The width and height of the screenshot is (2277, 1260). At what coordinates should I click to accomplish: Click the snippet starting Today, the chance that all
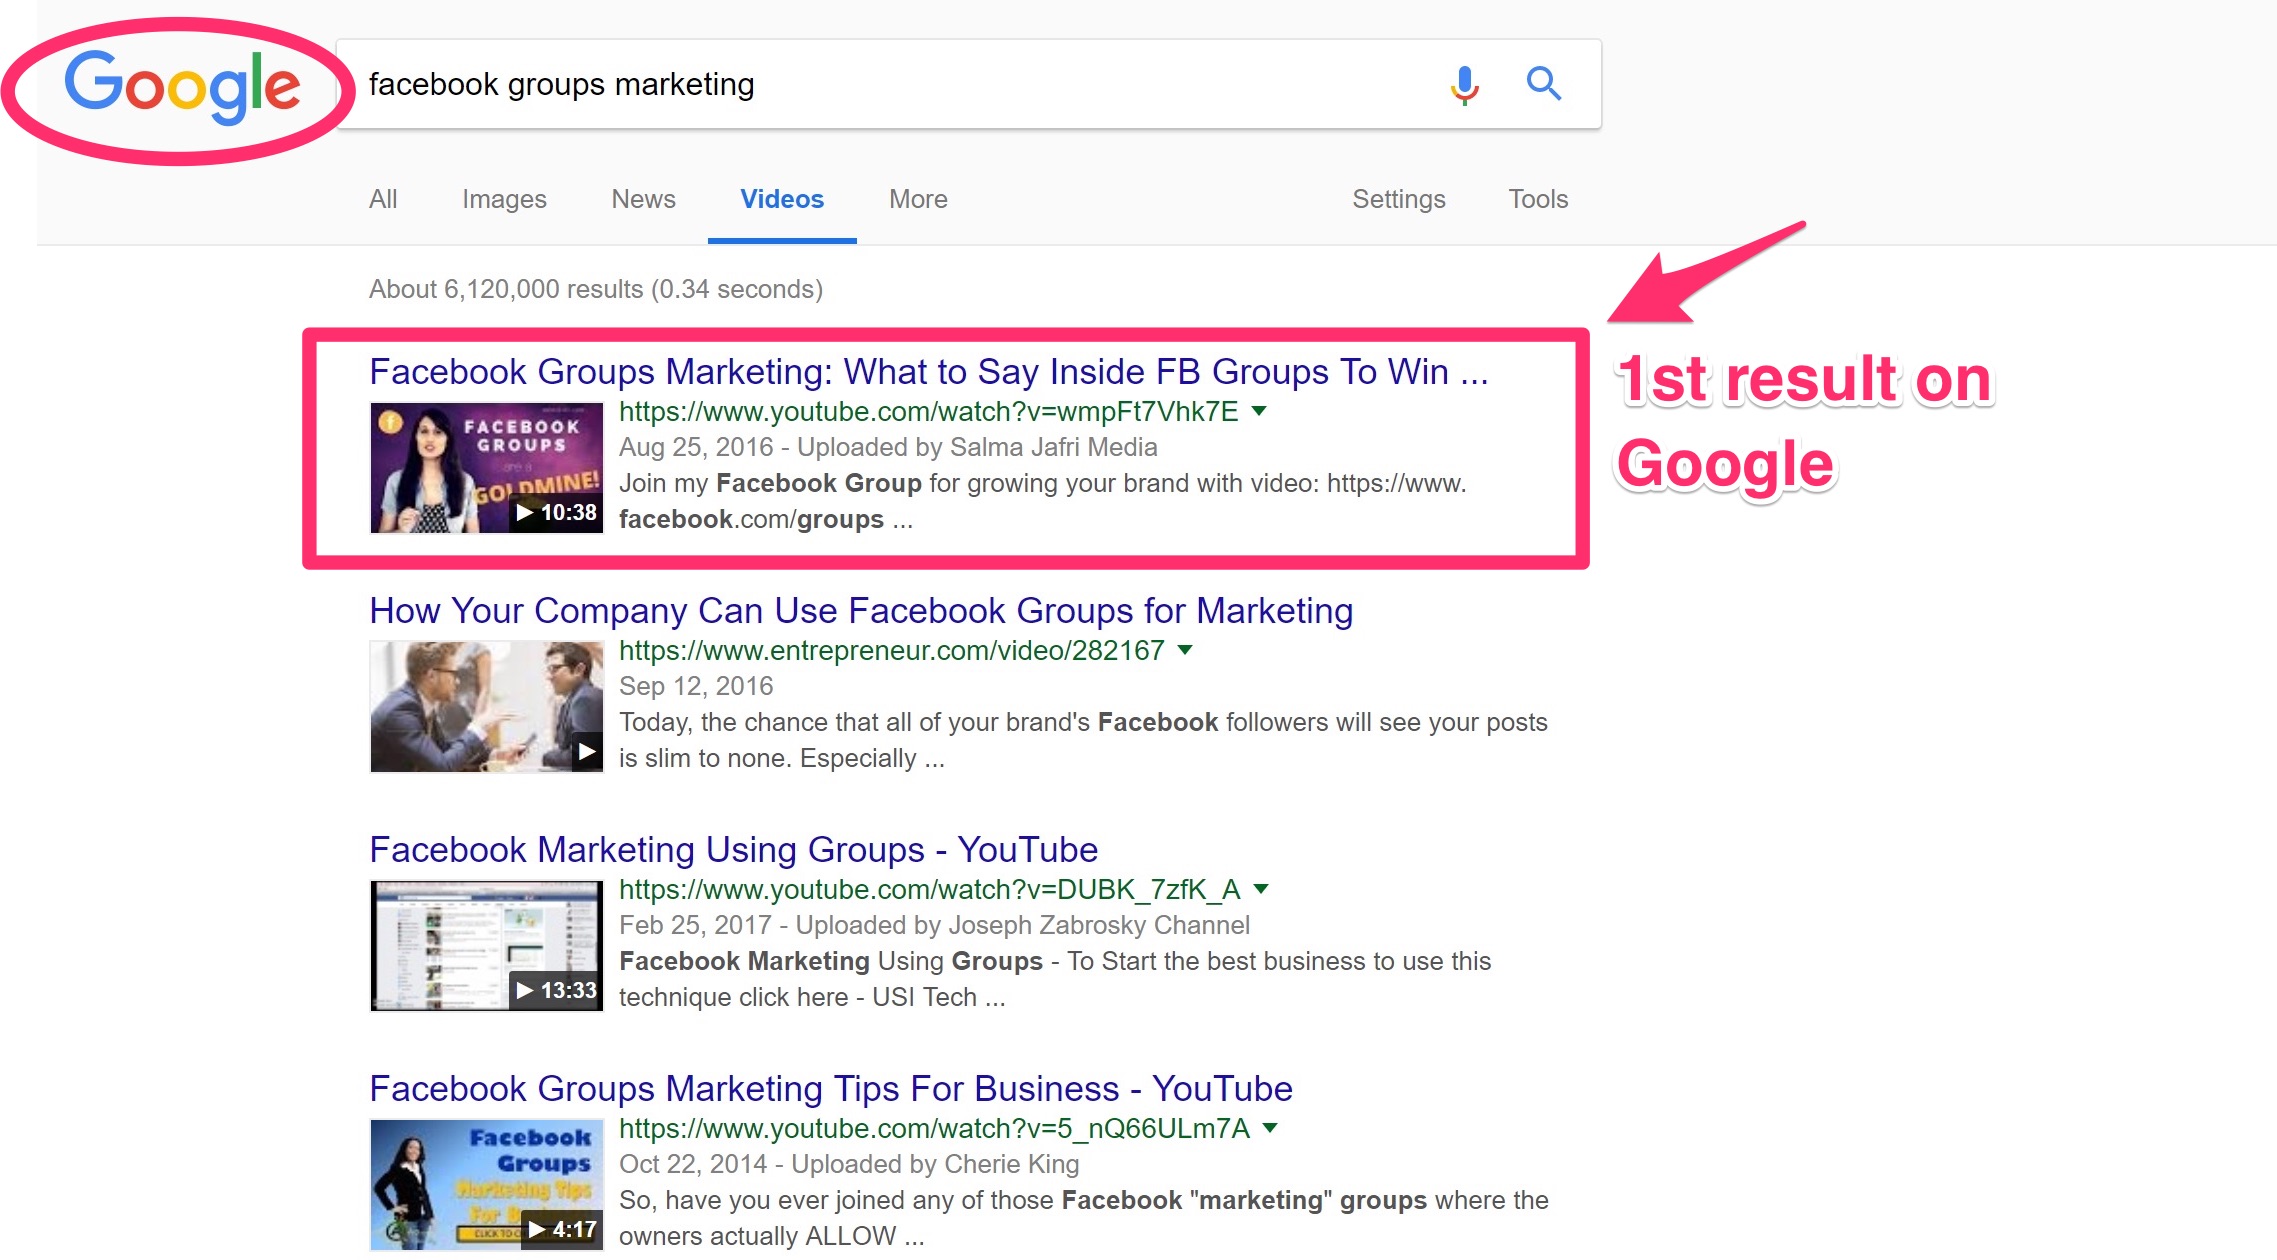pyautogui.click(x=1083, y=740)
